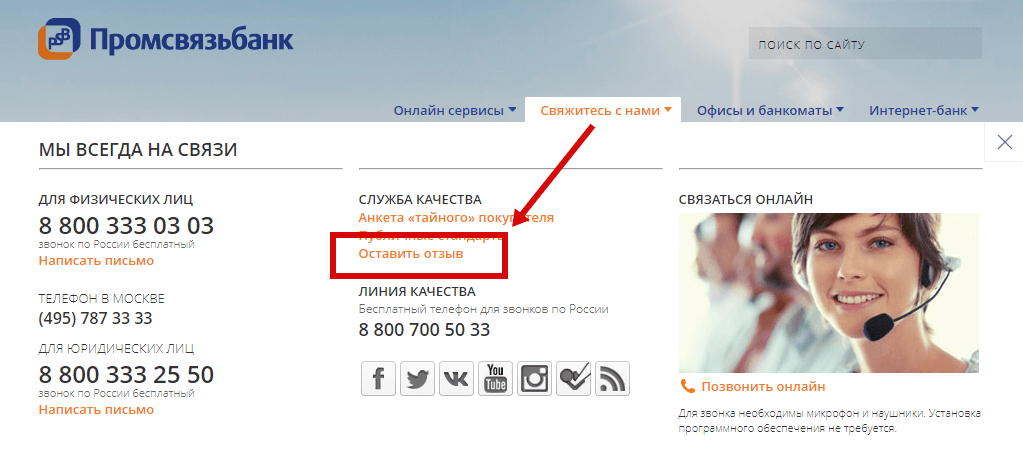Screen dimensions: 1023x466
Task: Open the Instagram icon
Action: point(535,379)
